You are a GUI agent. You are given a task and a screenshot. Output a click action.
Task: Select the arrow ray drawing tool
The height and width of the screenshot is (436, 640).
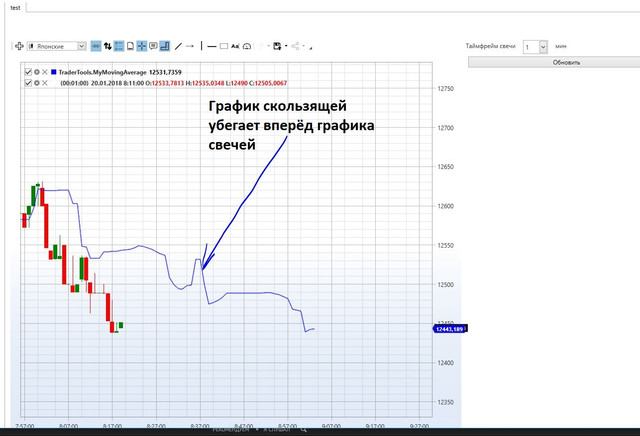[189, 46]
